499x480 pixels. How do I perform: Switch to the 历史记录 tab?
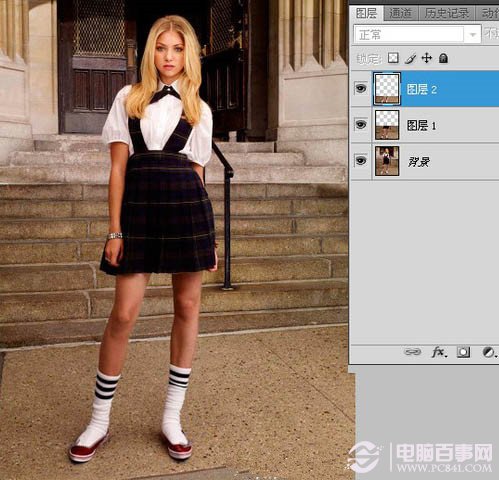(x=447, y=13)
